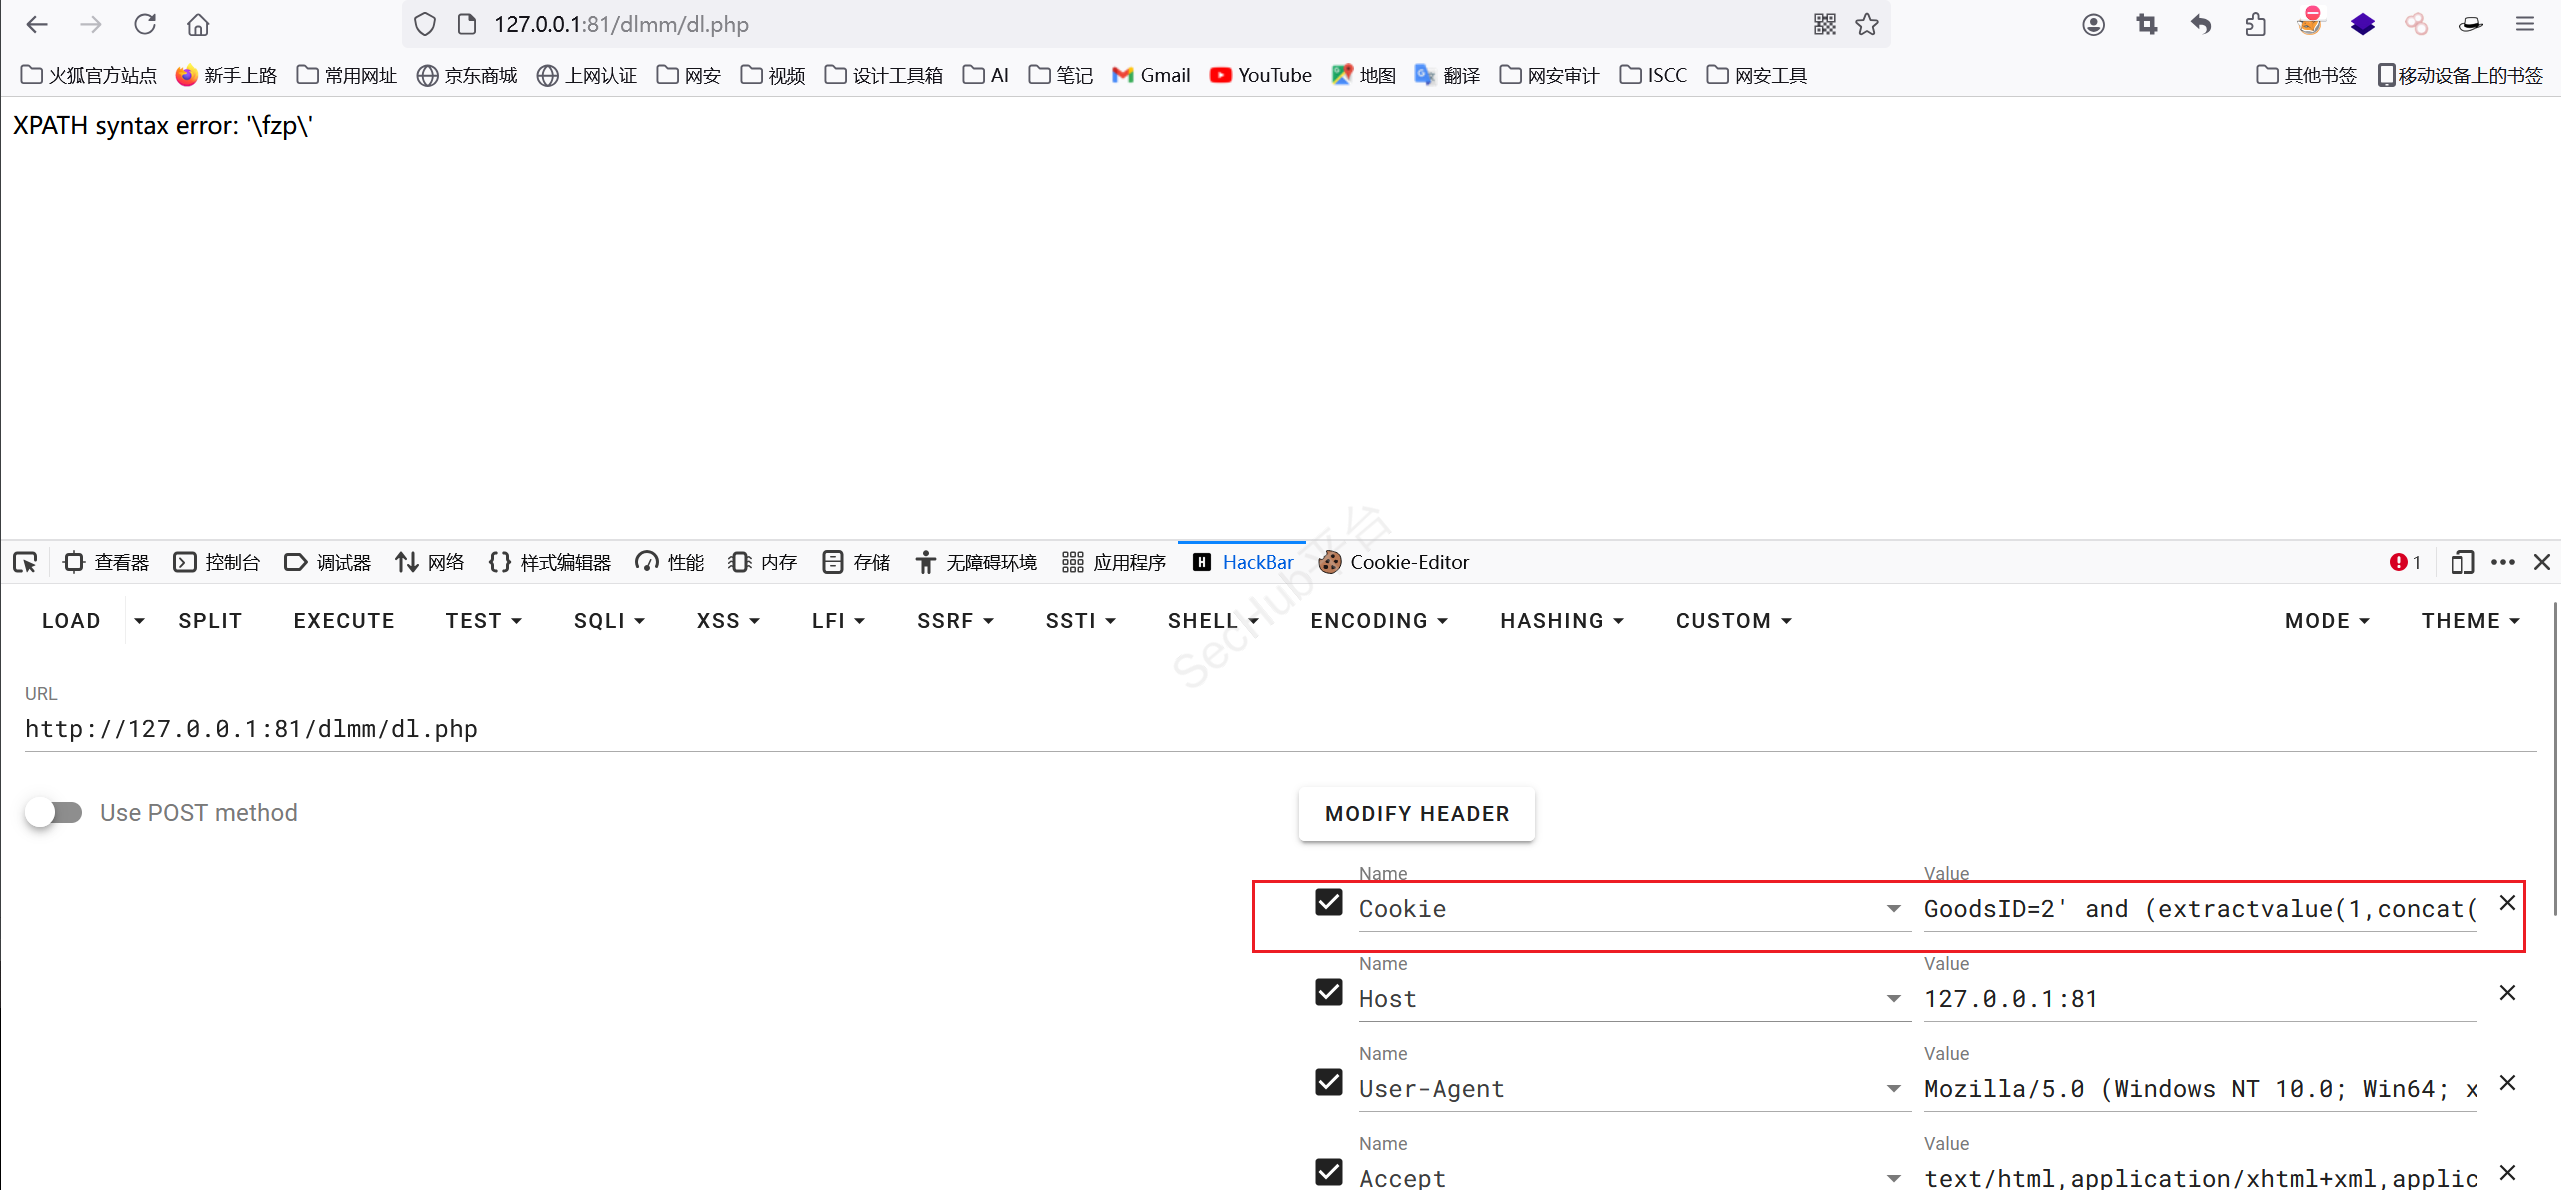Click the browser reload icon
This screenshot has width=2561, height=1190.
click(x=145, y=24)
